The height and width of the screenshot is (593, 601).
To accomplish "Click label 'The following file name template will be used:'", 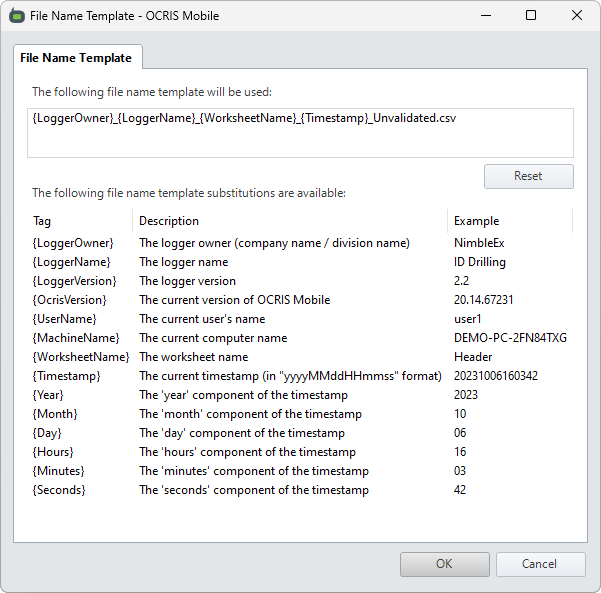I will (x=152, y=92).
